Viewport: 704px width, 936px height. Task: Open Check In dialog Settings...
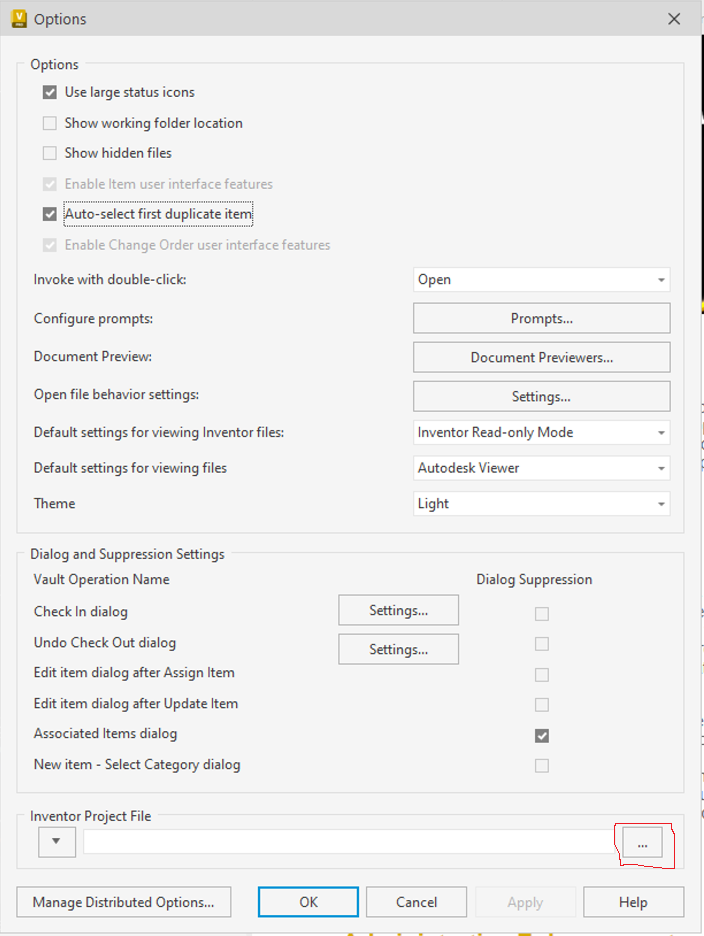click(398, 610)
